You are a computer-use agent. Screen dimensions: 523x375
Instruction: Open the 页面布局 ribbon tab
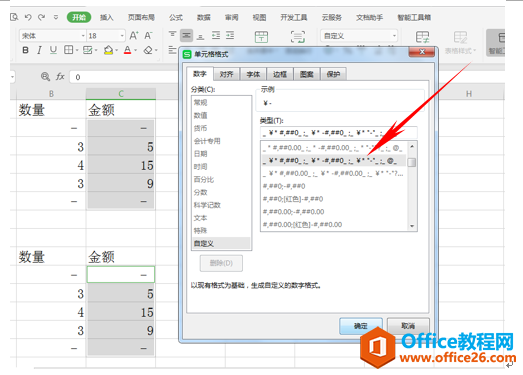pyautogui.click(x=141, y=17)
